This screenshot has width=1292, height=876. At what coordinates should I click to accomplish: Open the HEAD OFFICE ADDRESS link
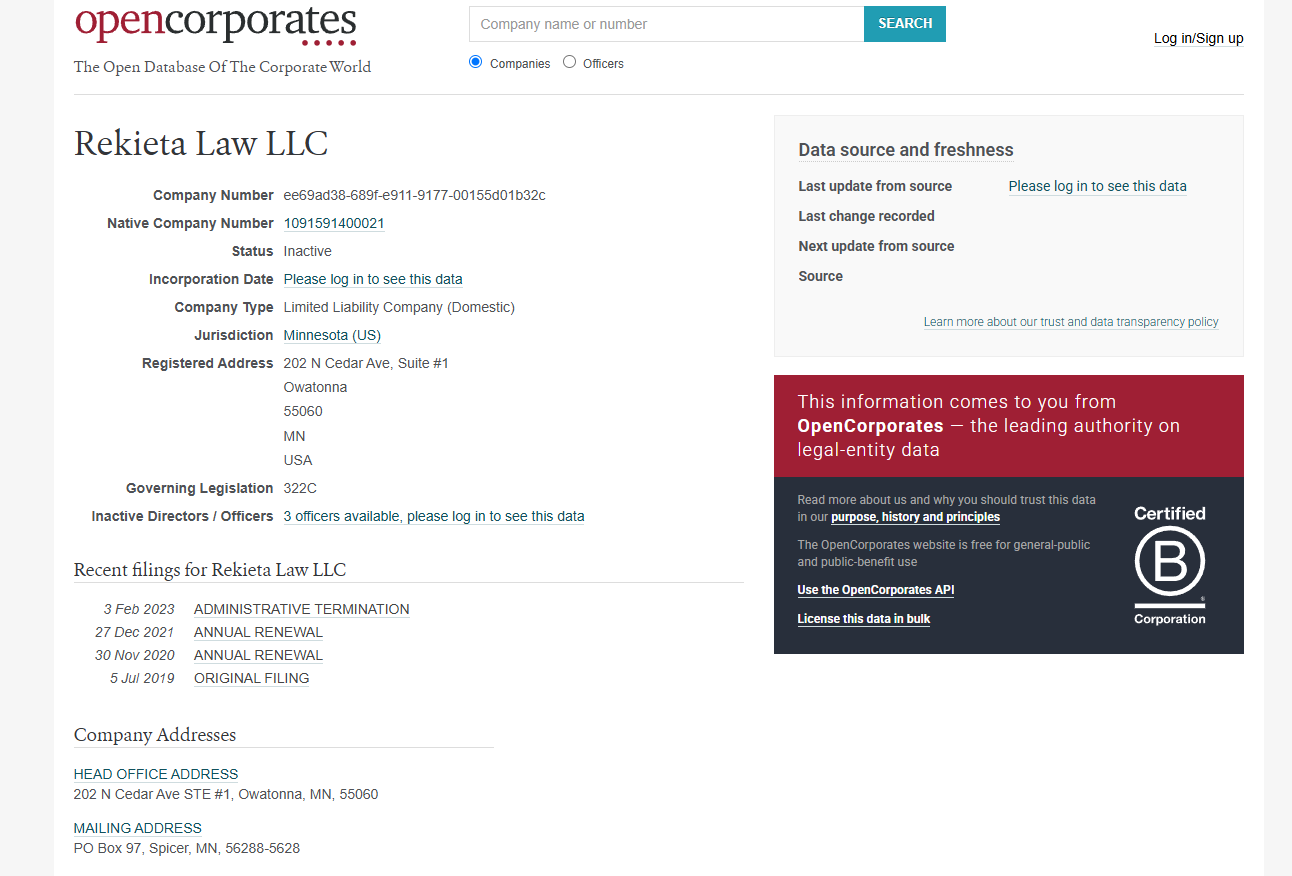tap(156, 774)
